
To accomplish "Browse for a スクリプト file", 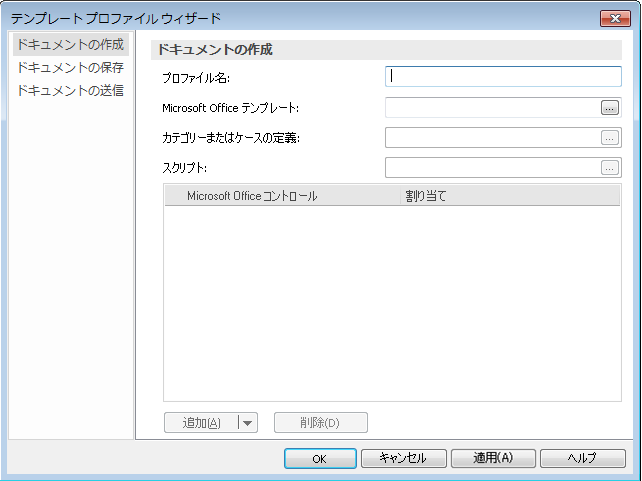I will tap(610, 168).
